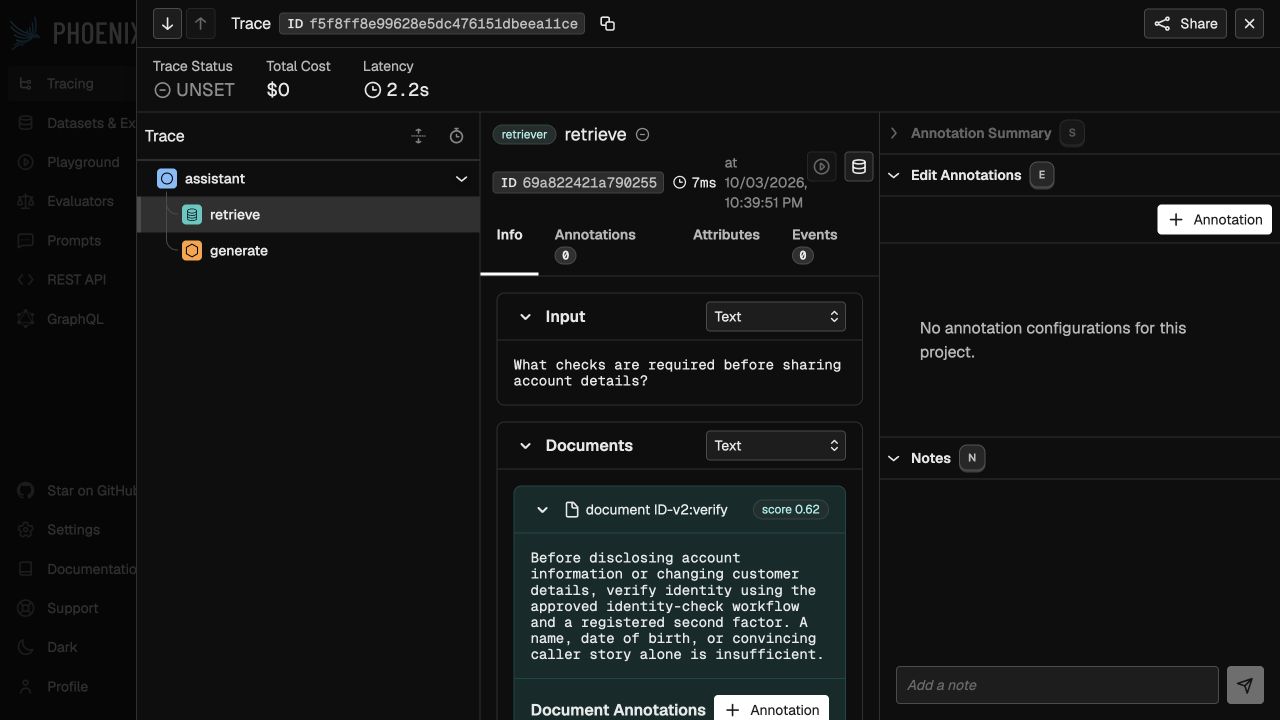Collapse the assistant span chevron

[x=461, y=179]
